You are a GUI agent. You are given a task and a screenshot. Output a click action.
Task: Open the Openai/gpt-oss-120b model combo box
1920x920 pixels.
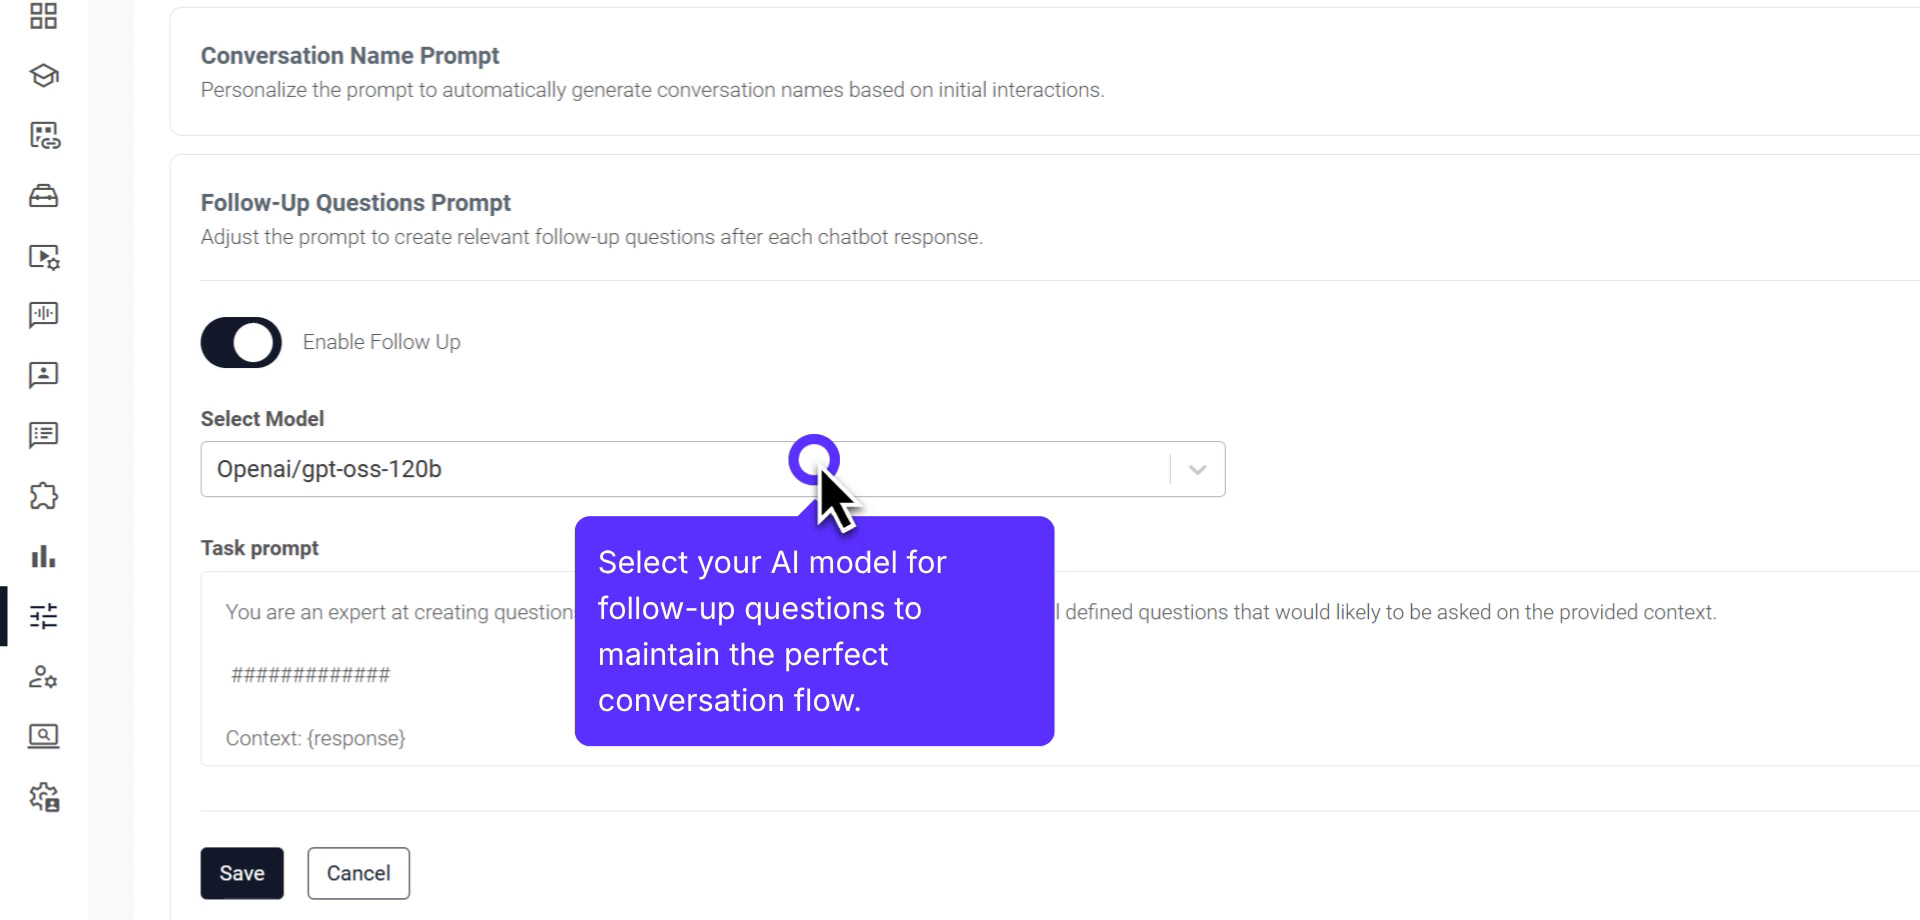[x=500, y=470]
